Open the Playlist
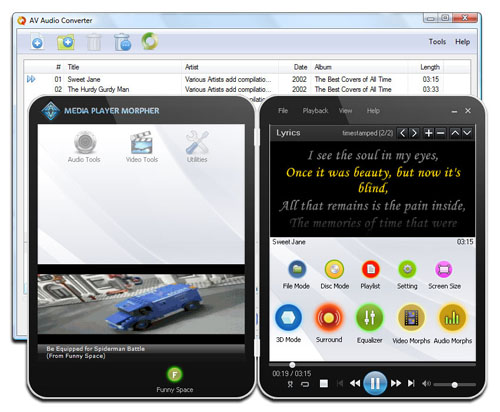Screen dimensions: 500x412 (370, 269)
